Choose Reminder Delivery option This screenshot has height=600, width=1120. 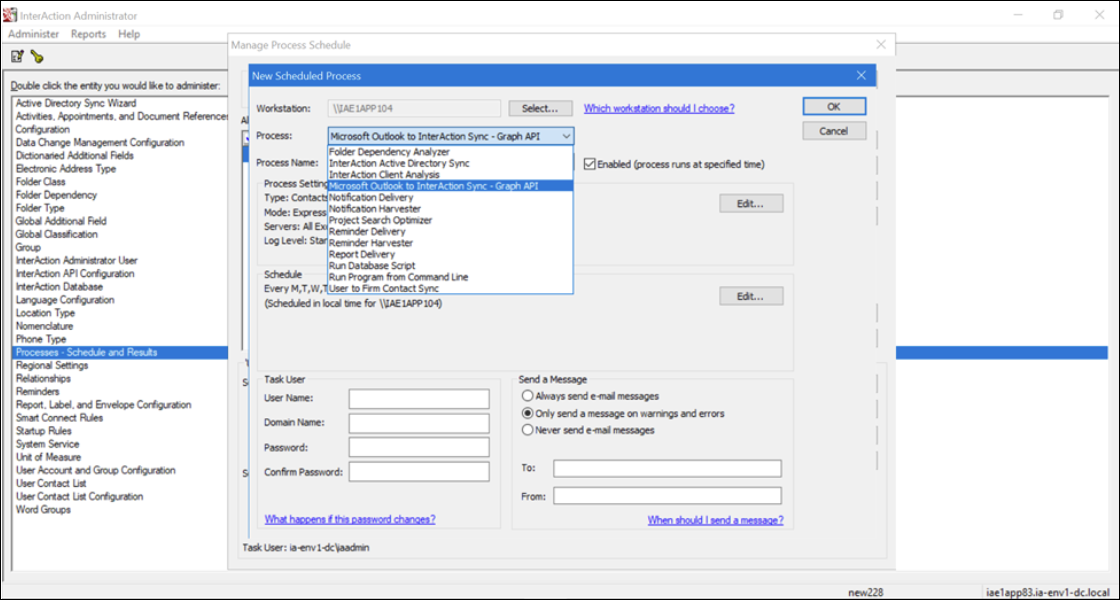450,231
